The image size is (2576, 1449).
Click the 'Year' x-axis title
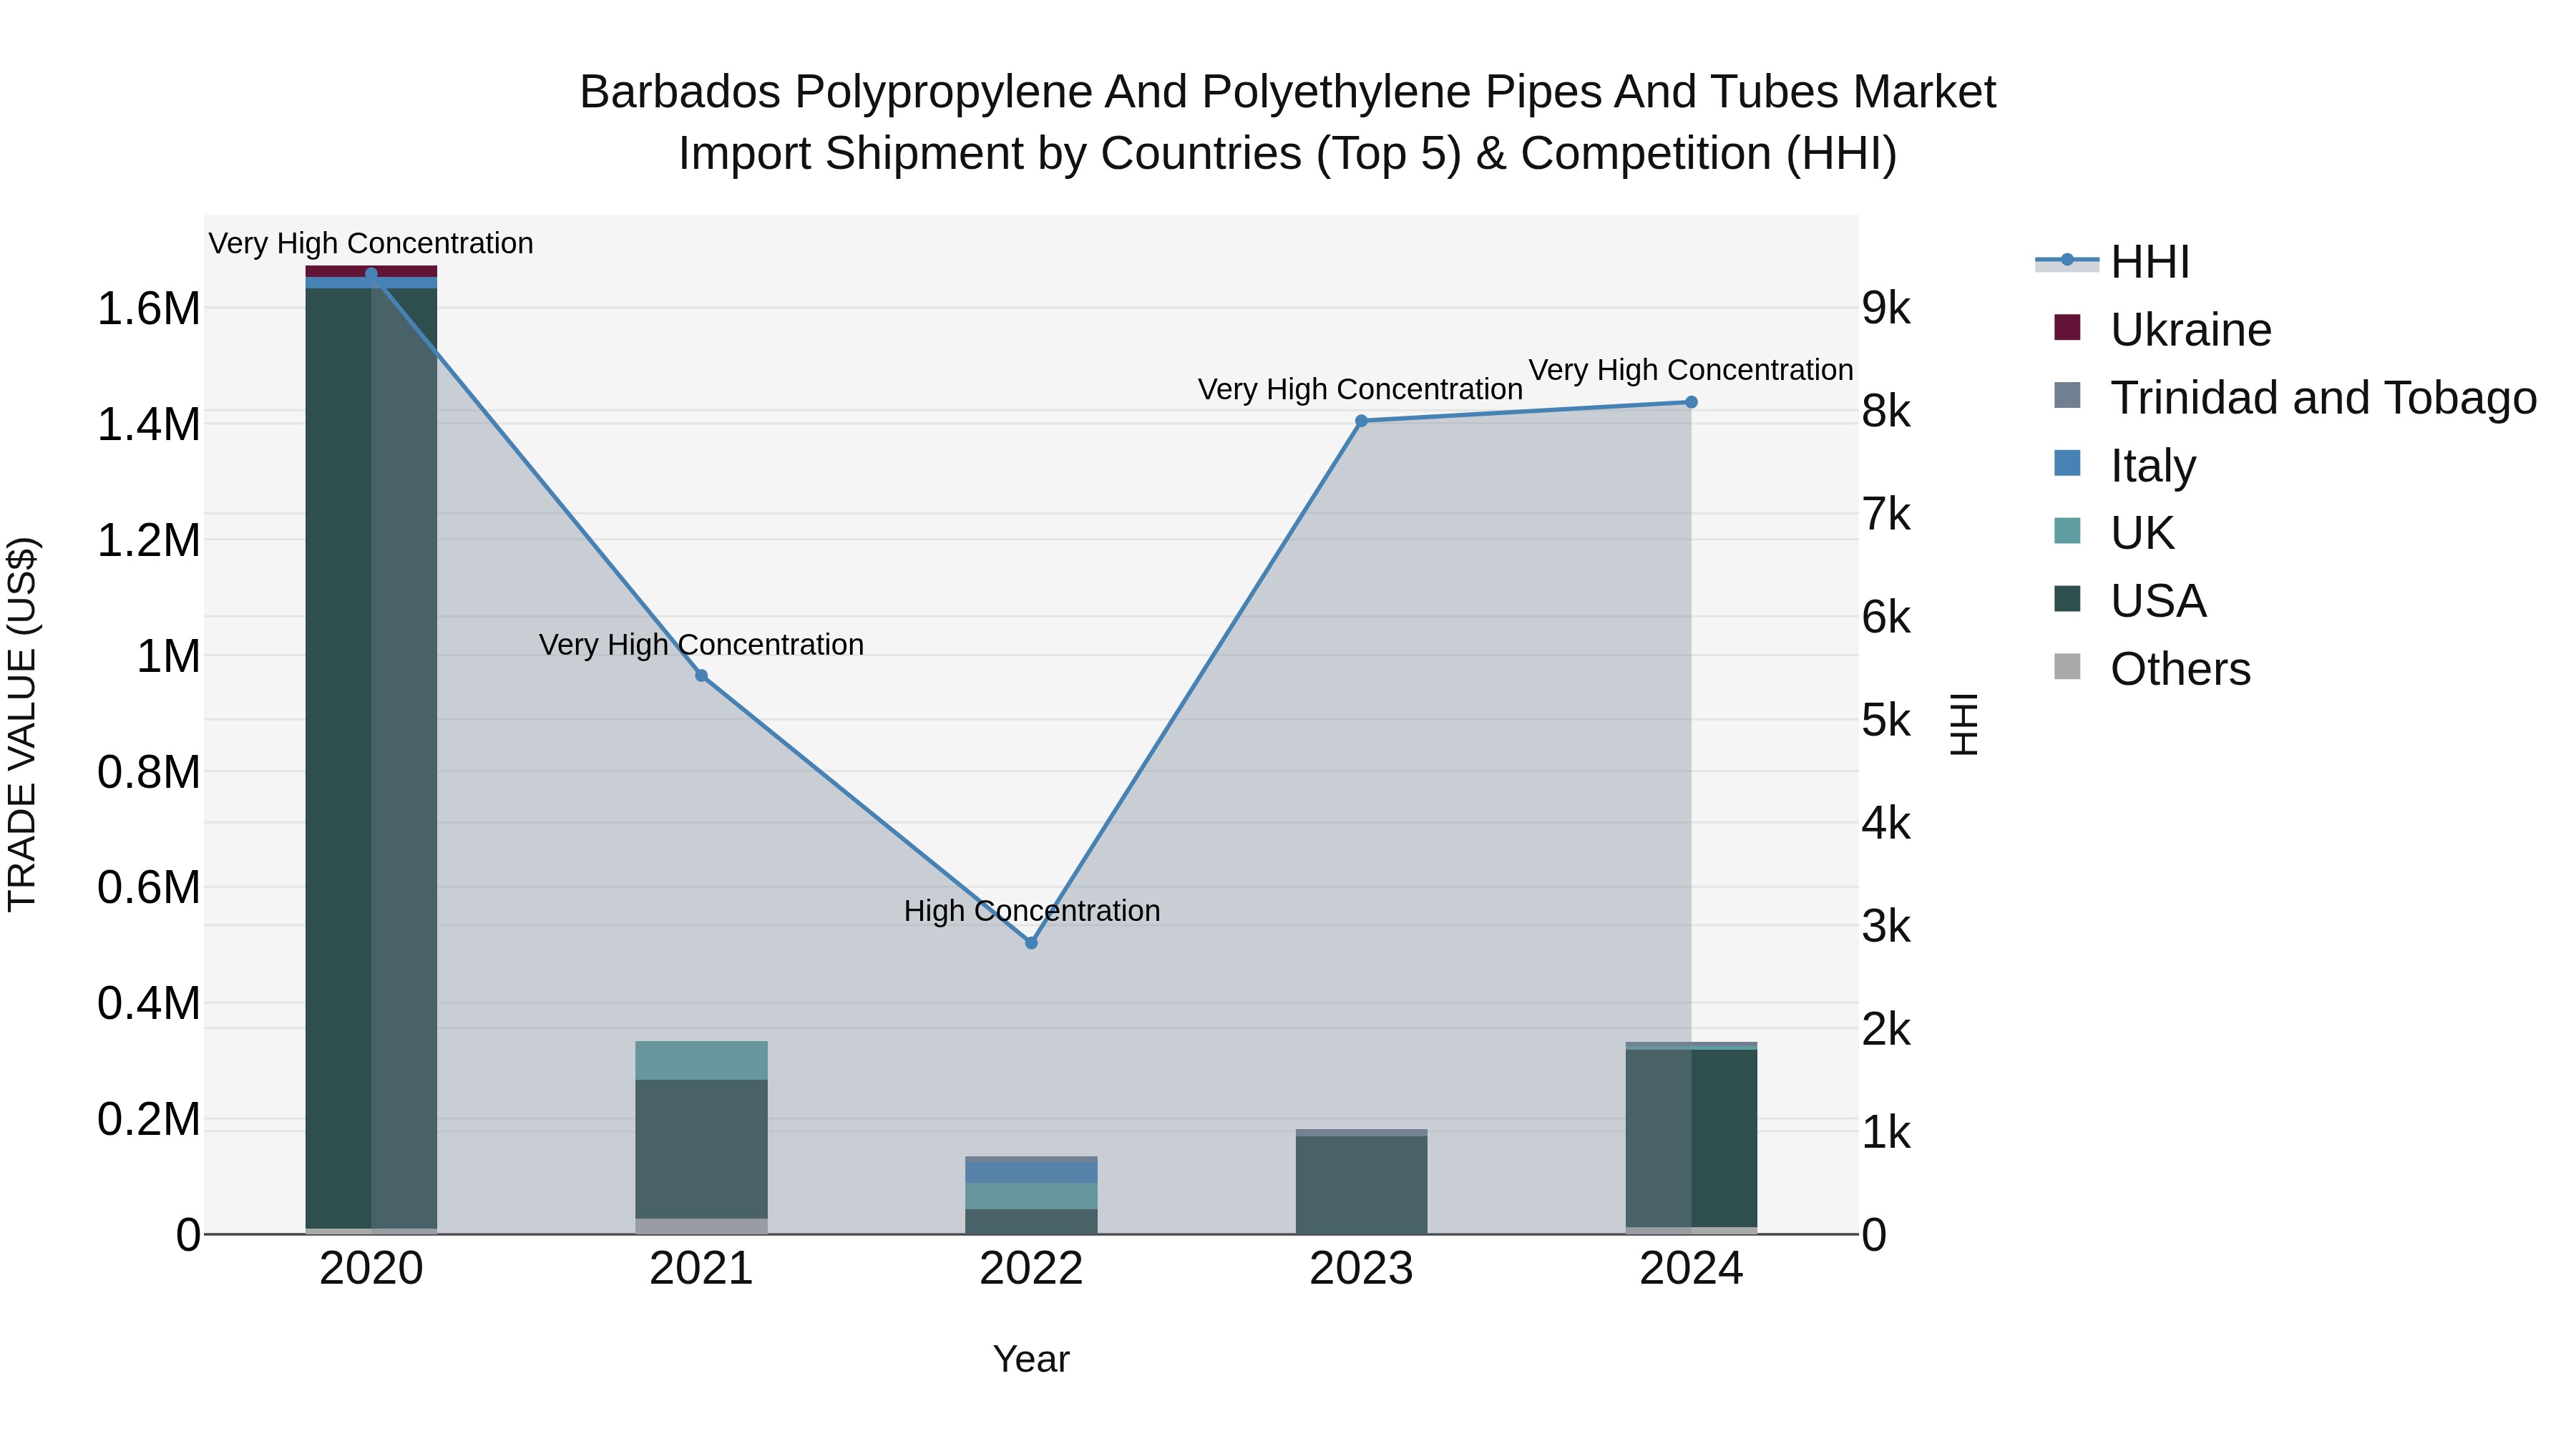tap(1031, 1360)
